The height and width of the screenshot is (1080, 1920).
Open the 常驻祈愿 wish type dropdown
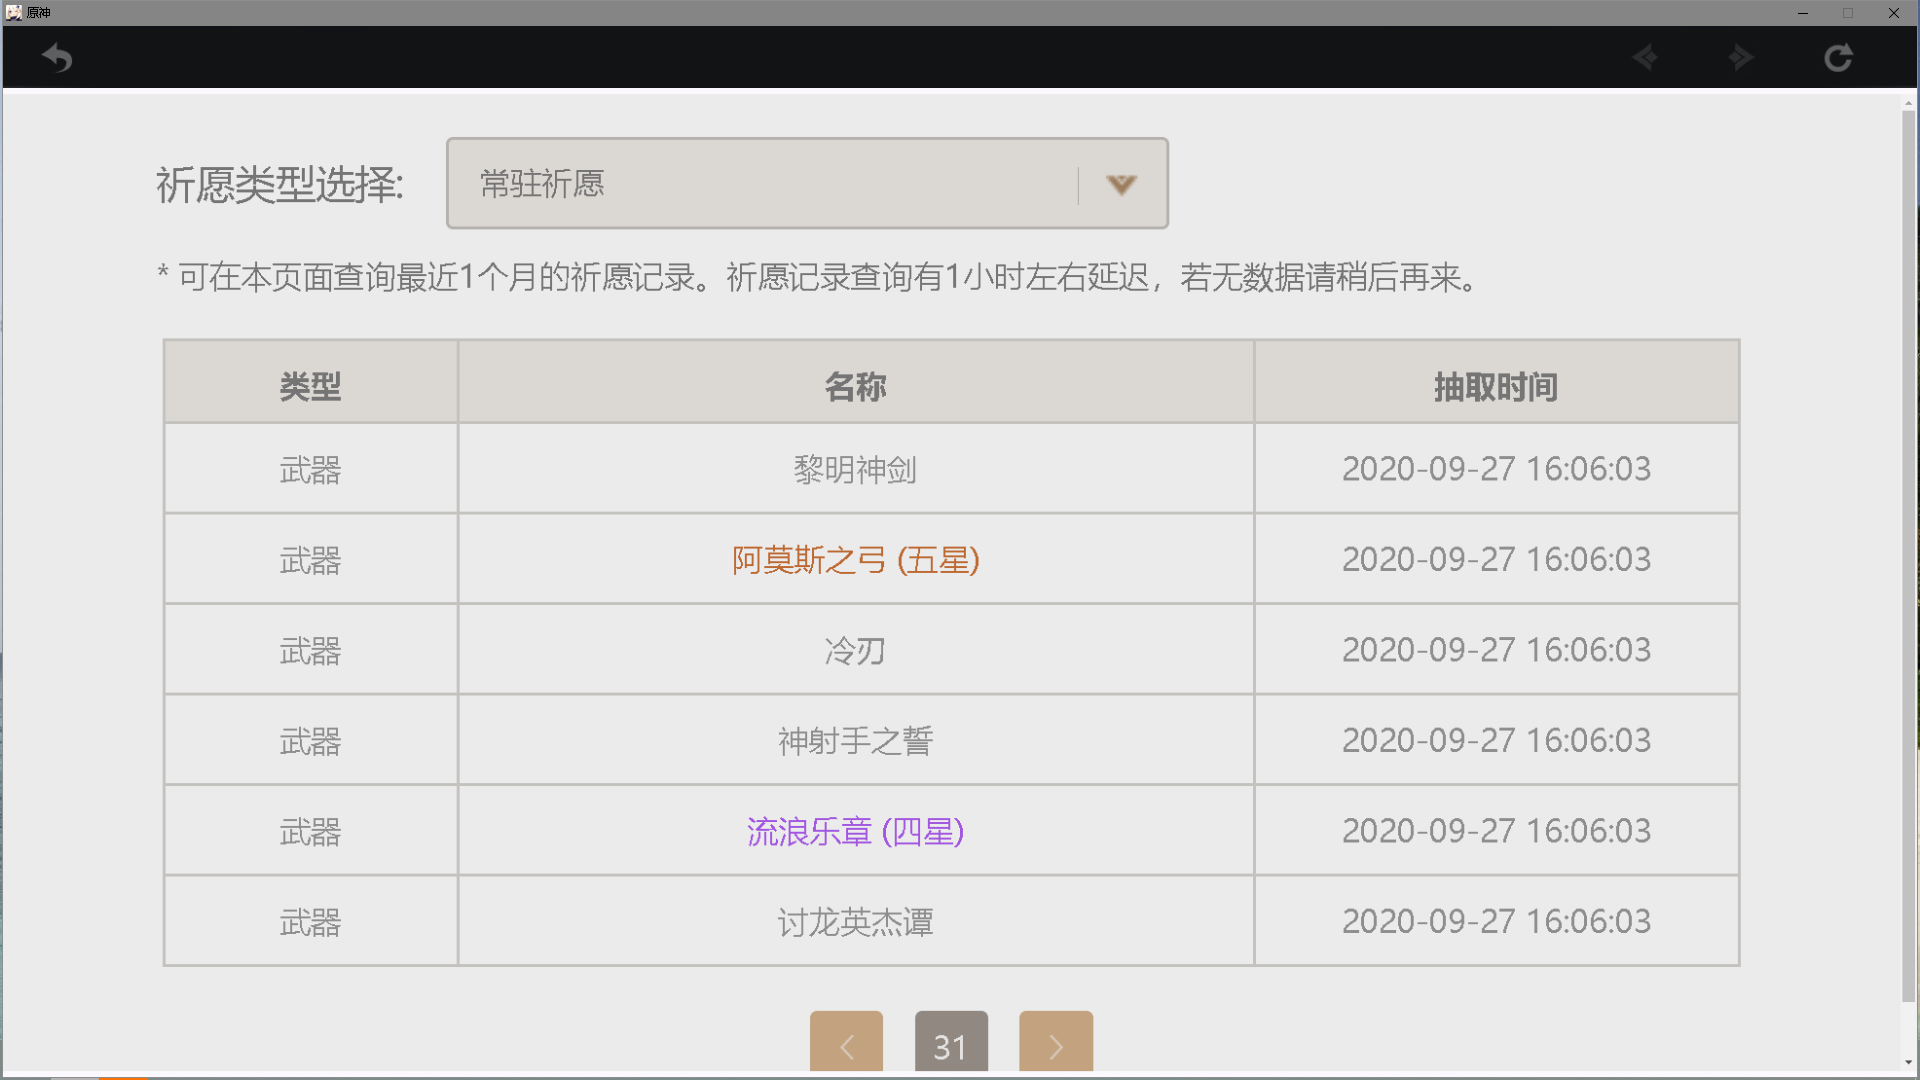pyautogui.click(x=760, y=184)
